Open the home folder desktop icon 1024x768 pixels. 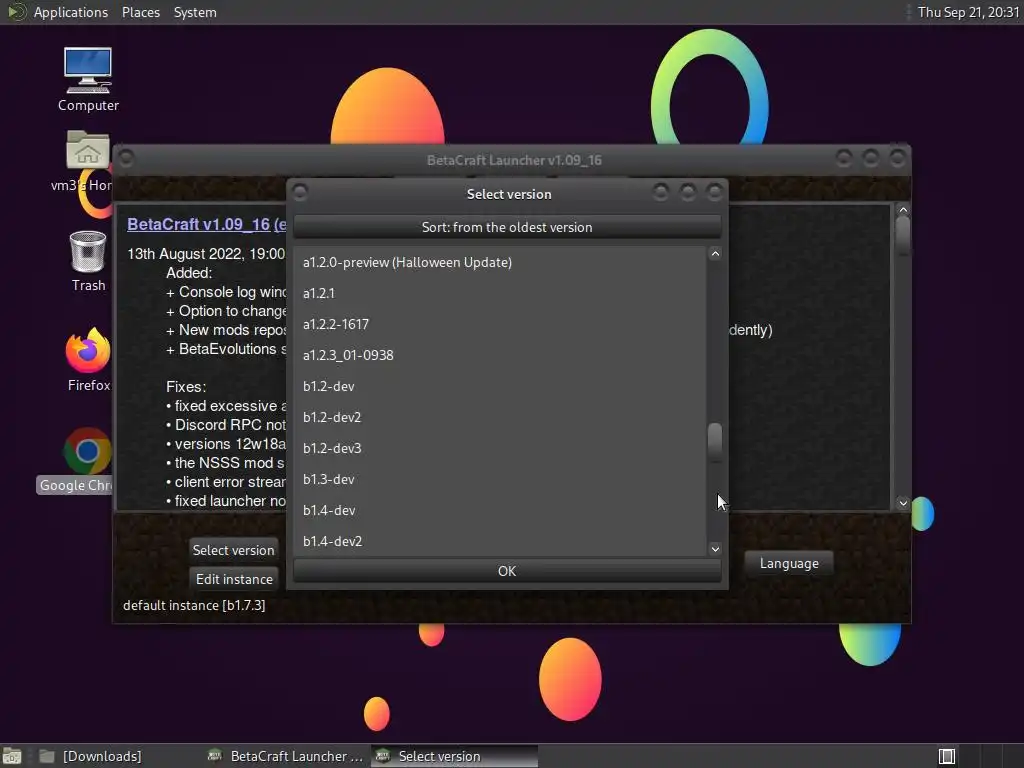[x=88, y=161]
